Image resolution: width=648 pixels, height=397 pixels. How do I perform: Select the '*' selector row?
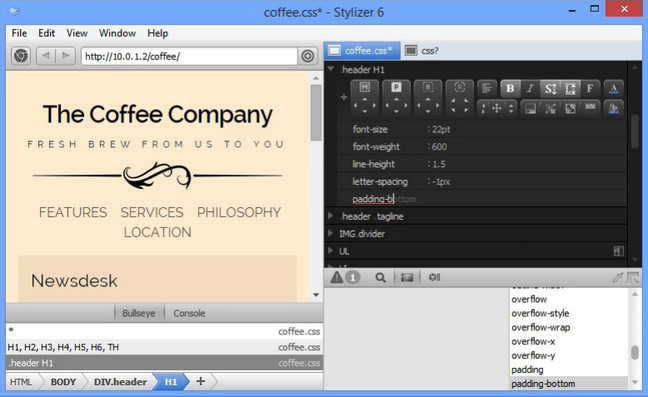[x=164, y=331]
